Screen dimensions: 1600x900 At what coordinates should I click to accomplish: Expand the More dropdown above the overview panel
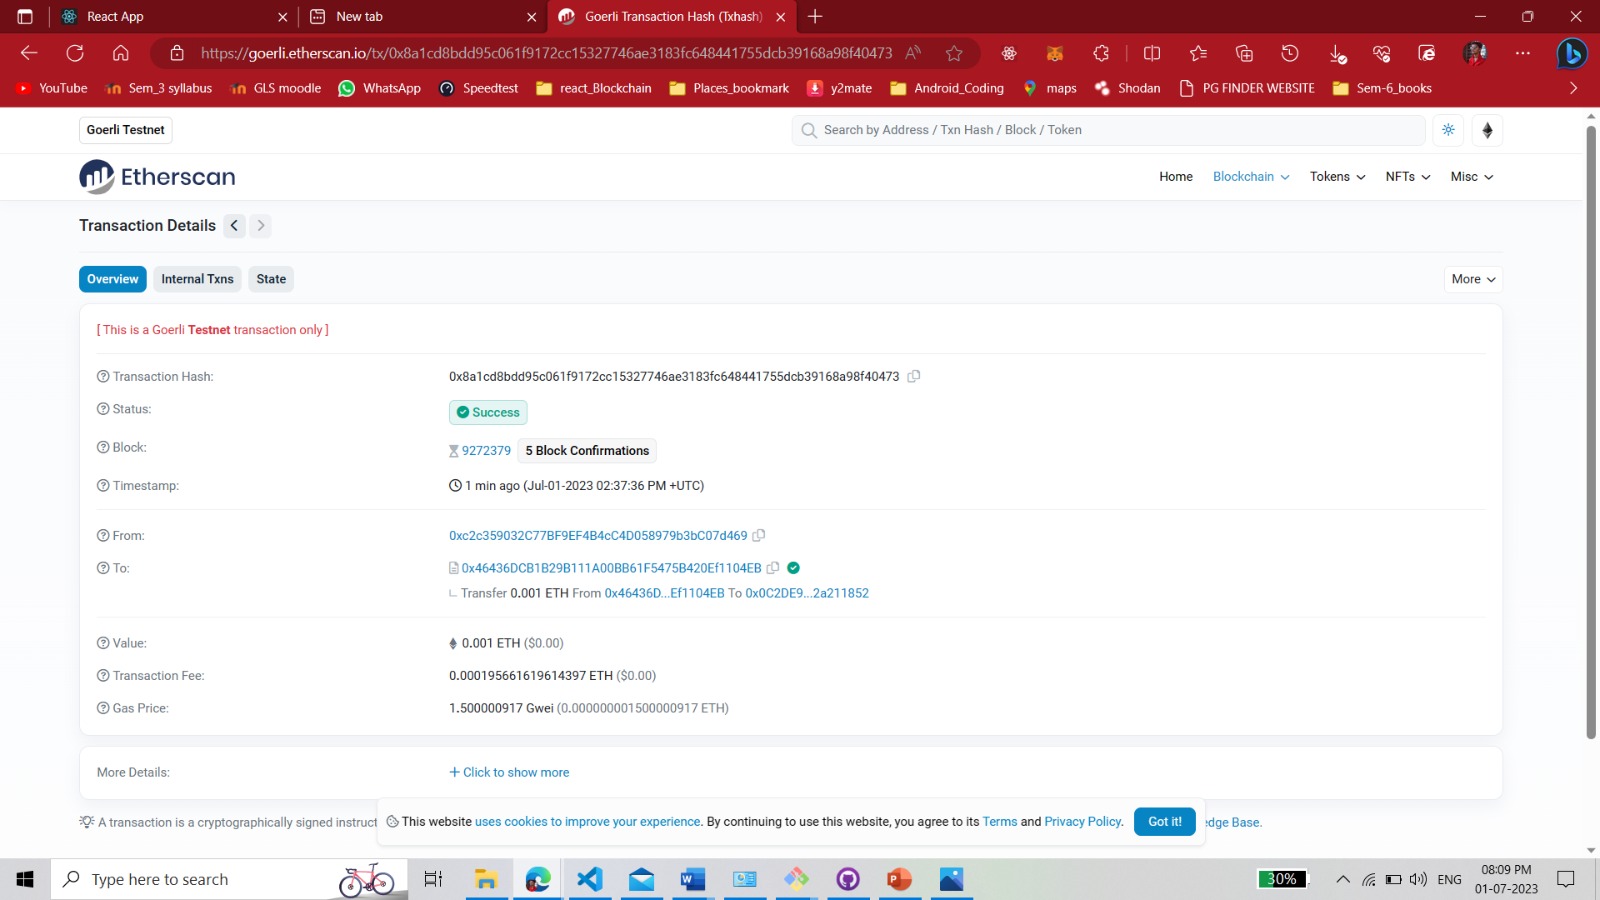1471,279
